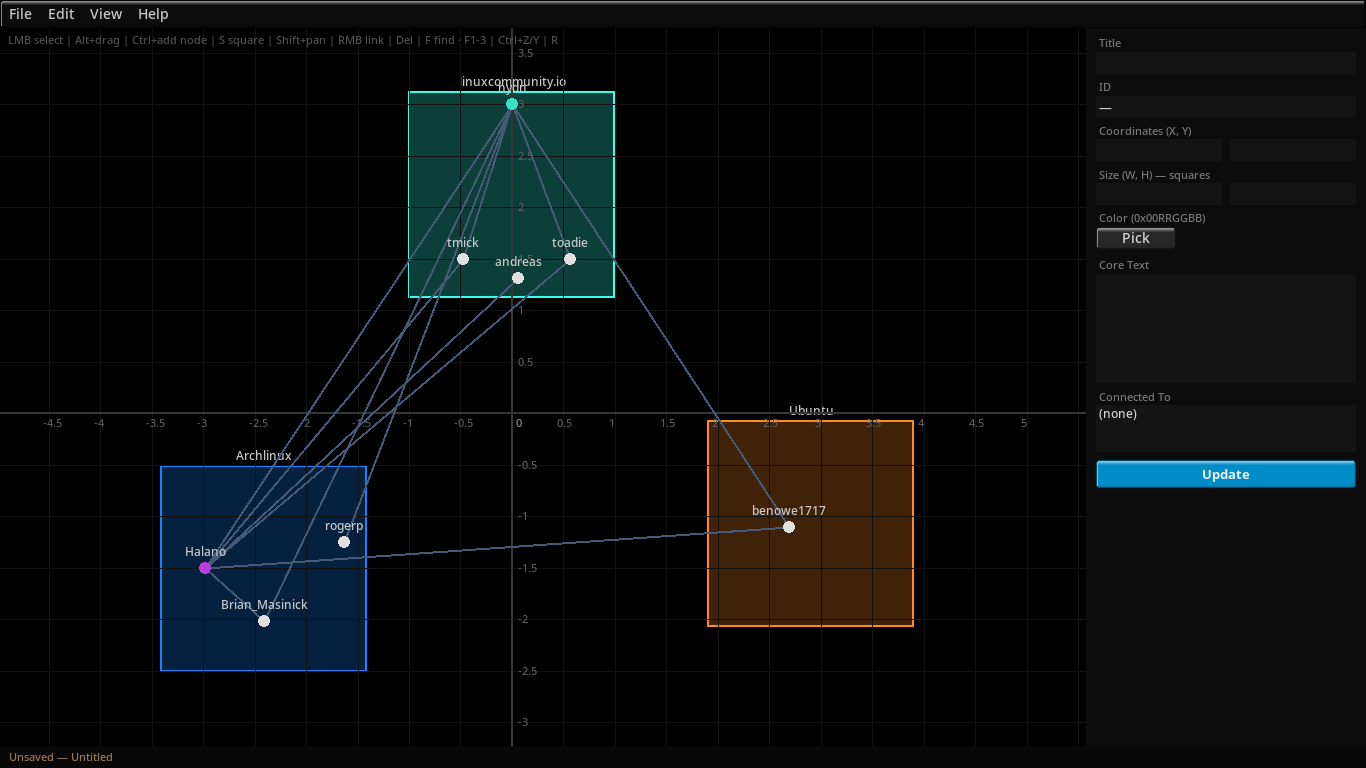Click the 'Connected To' label
The height and width of the screenshot is (768, 1366).
tap(1134, 397)
